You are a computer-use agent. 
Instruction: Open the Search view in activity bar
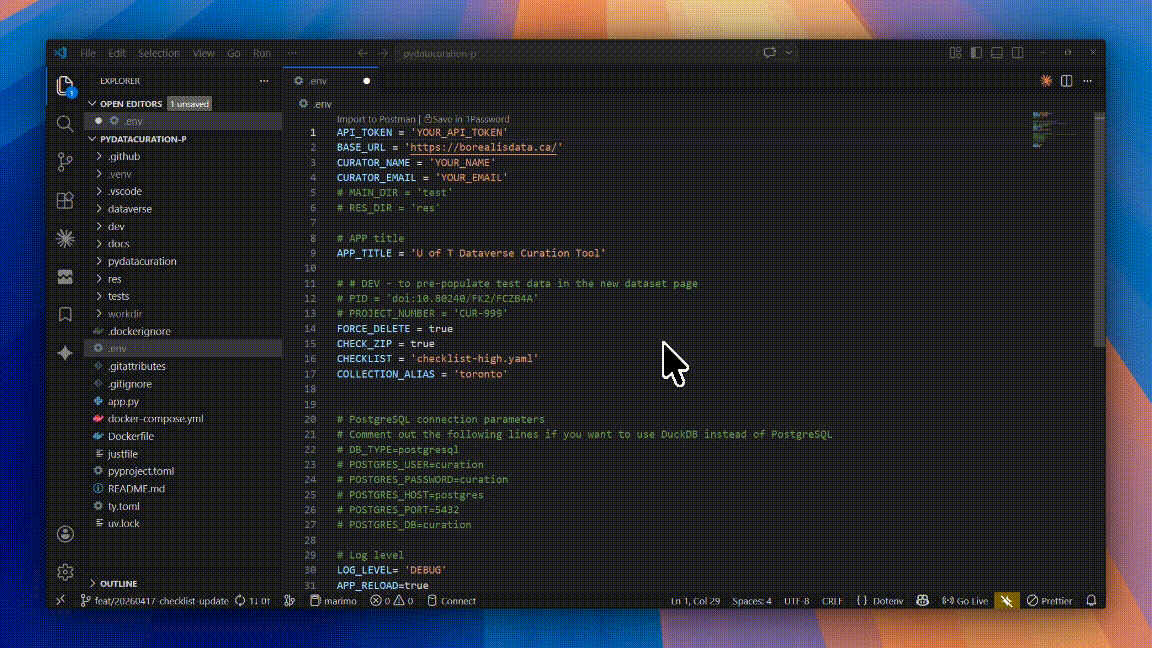click(x=65, y=123)
